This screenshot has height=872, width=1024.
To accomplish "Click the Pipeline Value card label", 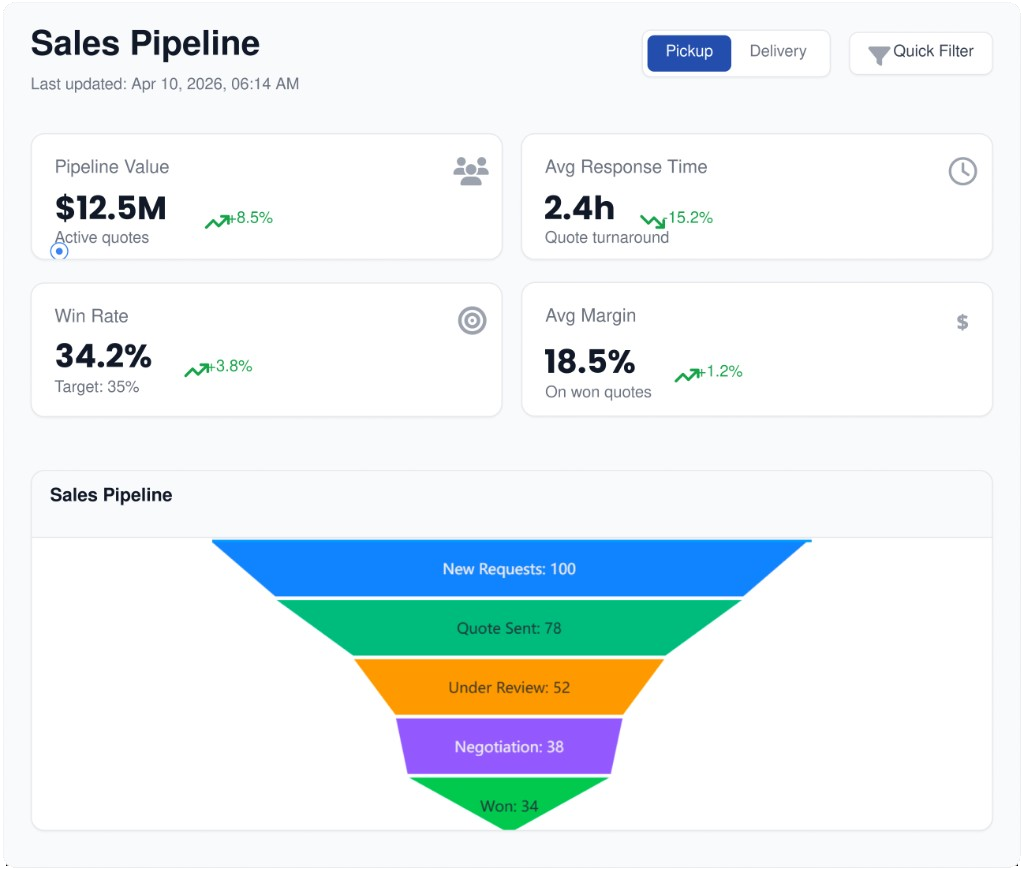I will point(112,167).
